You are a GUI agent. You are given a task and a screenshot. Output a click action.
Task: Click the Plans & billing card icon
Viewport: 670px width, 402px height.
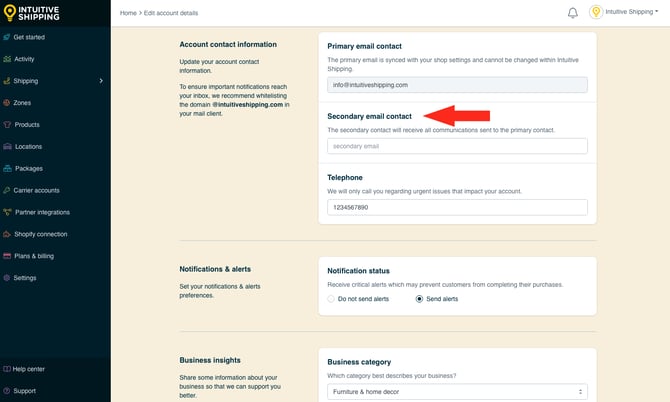pyautogui.click(x=7, y=256)
